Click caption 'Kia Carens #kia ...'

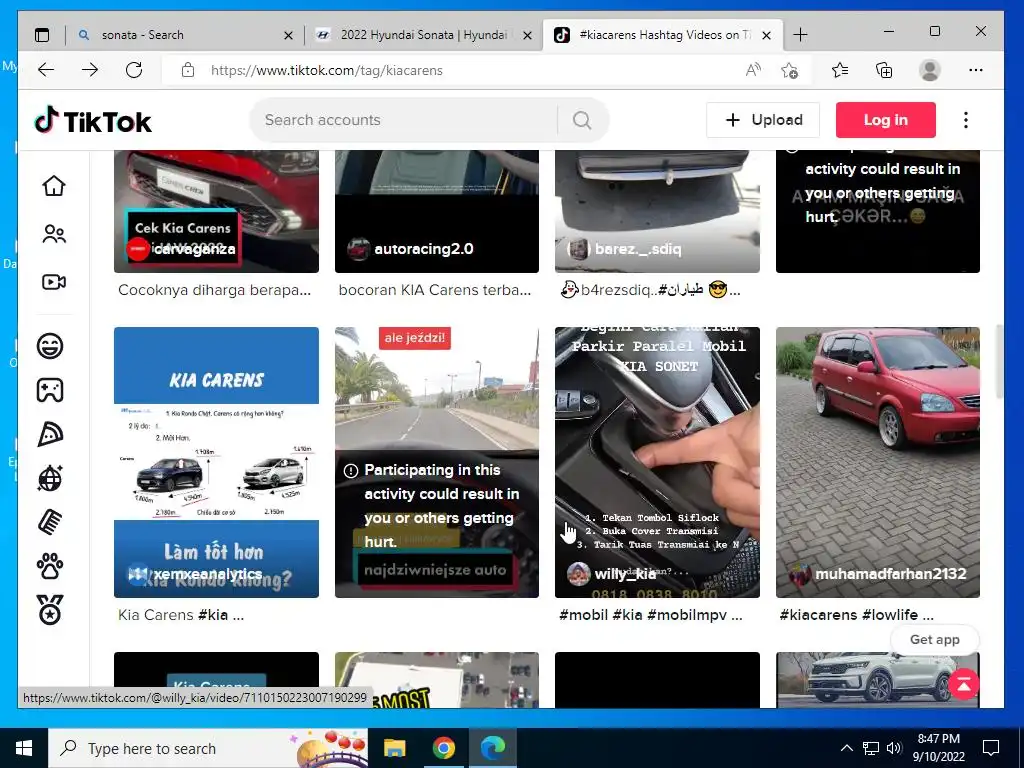(181, 615)
